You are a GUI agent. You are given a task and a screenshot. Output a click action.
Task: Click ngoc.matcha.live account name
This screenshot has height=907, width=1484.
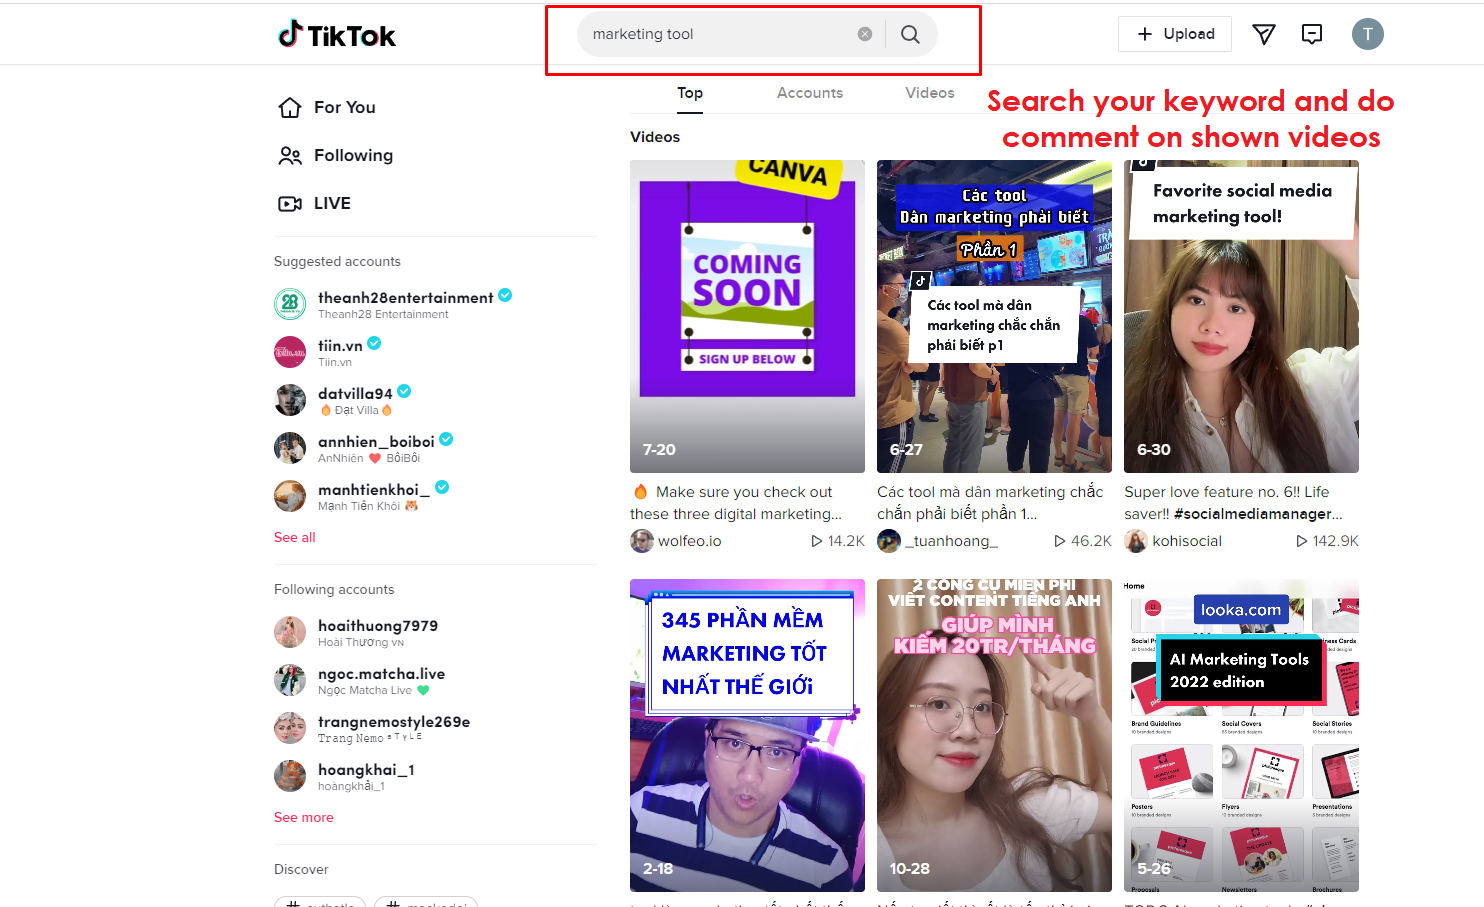pyautogui.click(x=381, y=673)
